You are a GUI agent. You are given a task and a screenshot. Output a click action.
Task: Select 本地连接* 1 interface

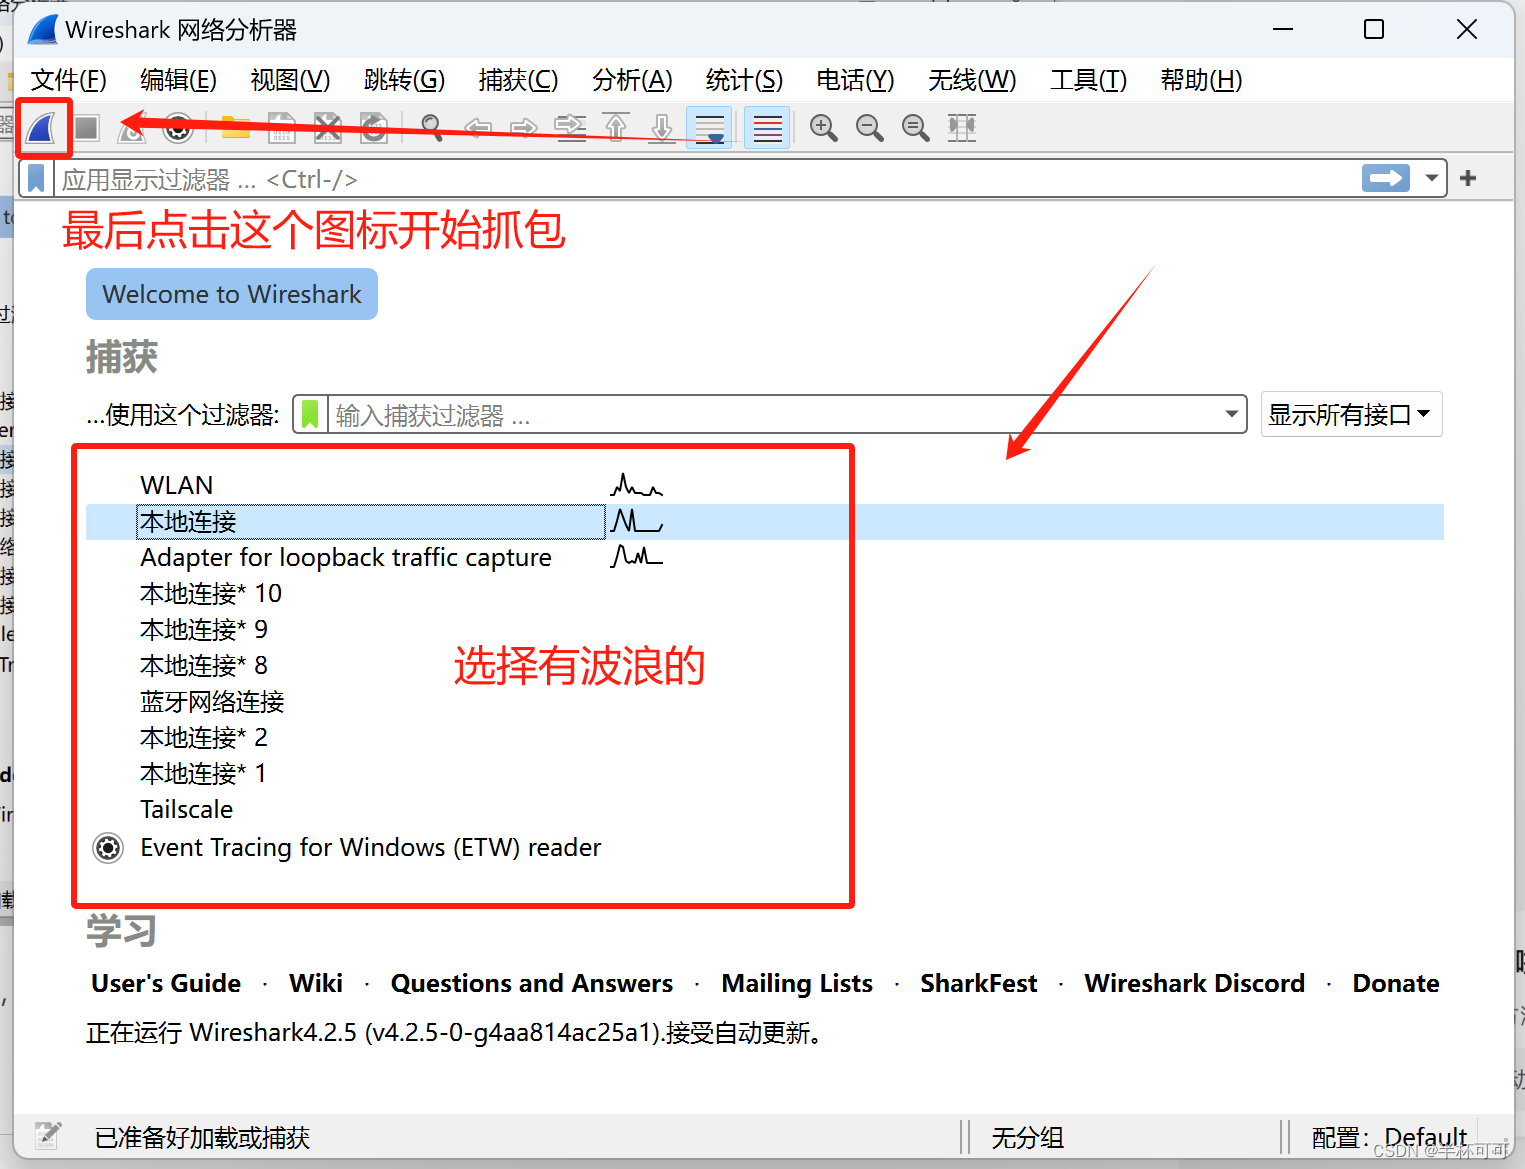204,773
